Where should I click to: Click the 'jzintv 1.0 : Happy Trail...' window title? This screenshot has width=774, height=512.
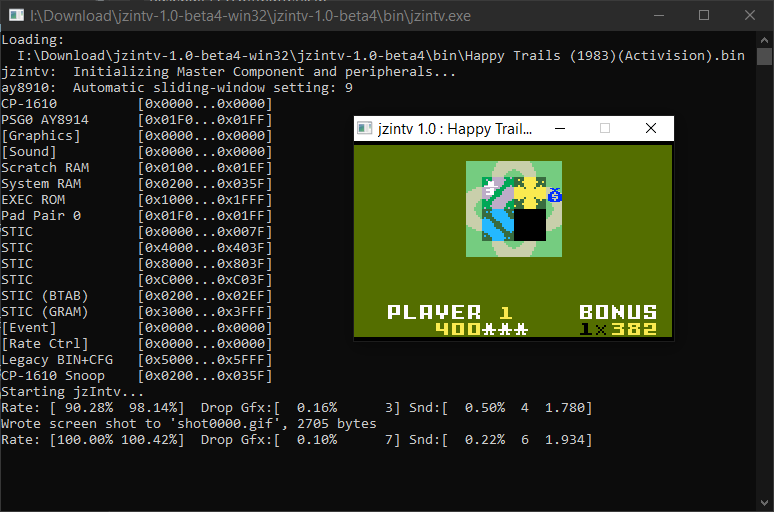[x=455, y=129]
